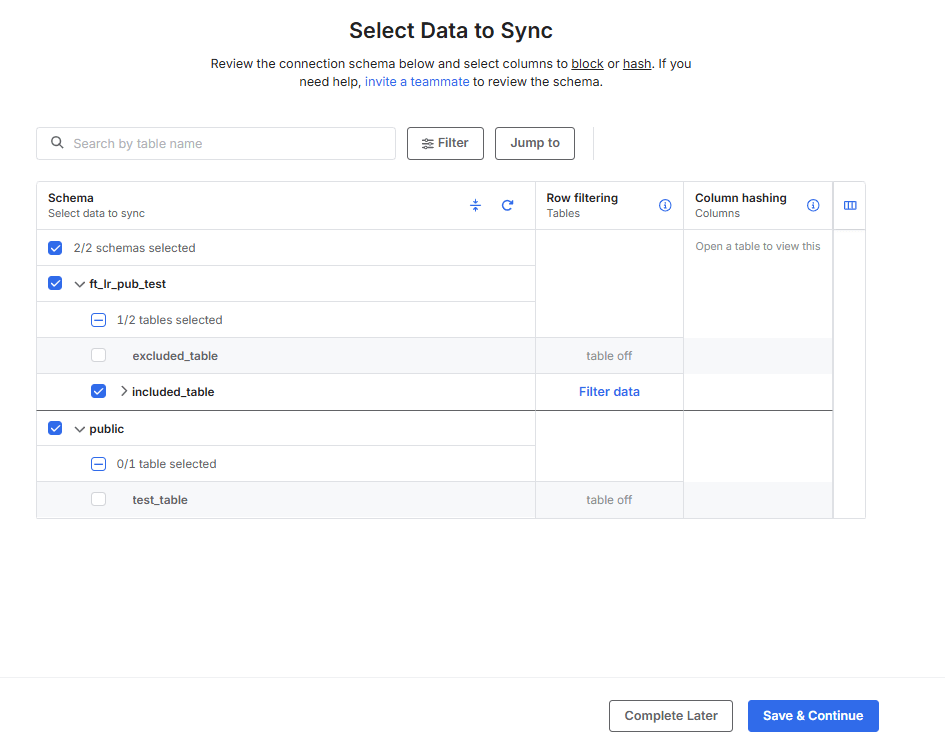
Task: Uncheck the included_table checkbox
Action: (x=98, y=392)
